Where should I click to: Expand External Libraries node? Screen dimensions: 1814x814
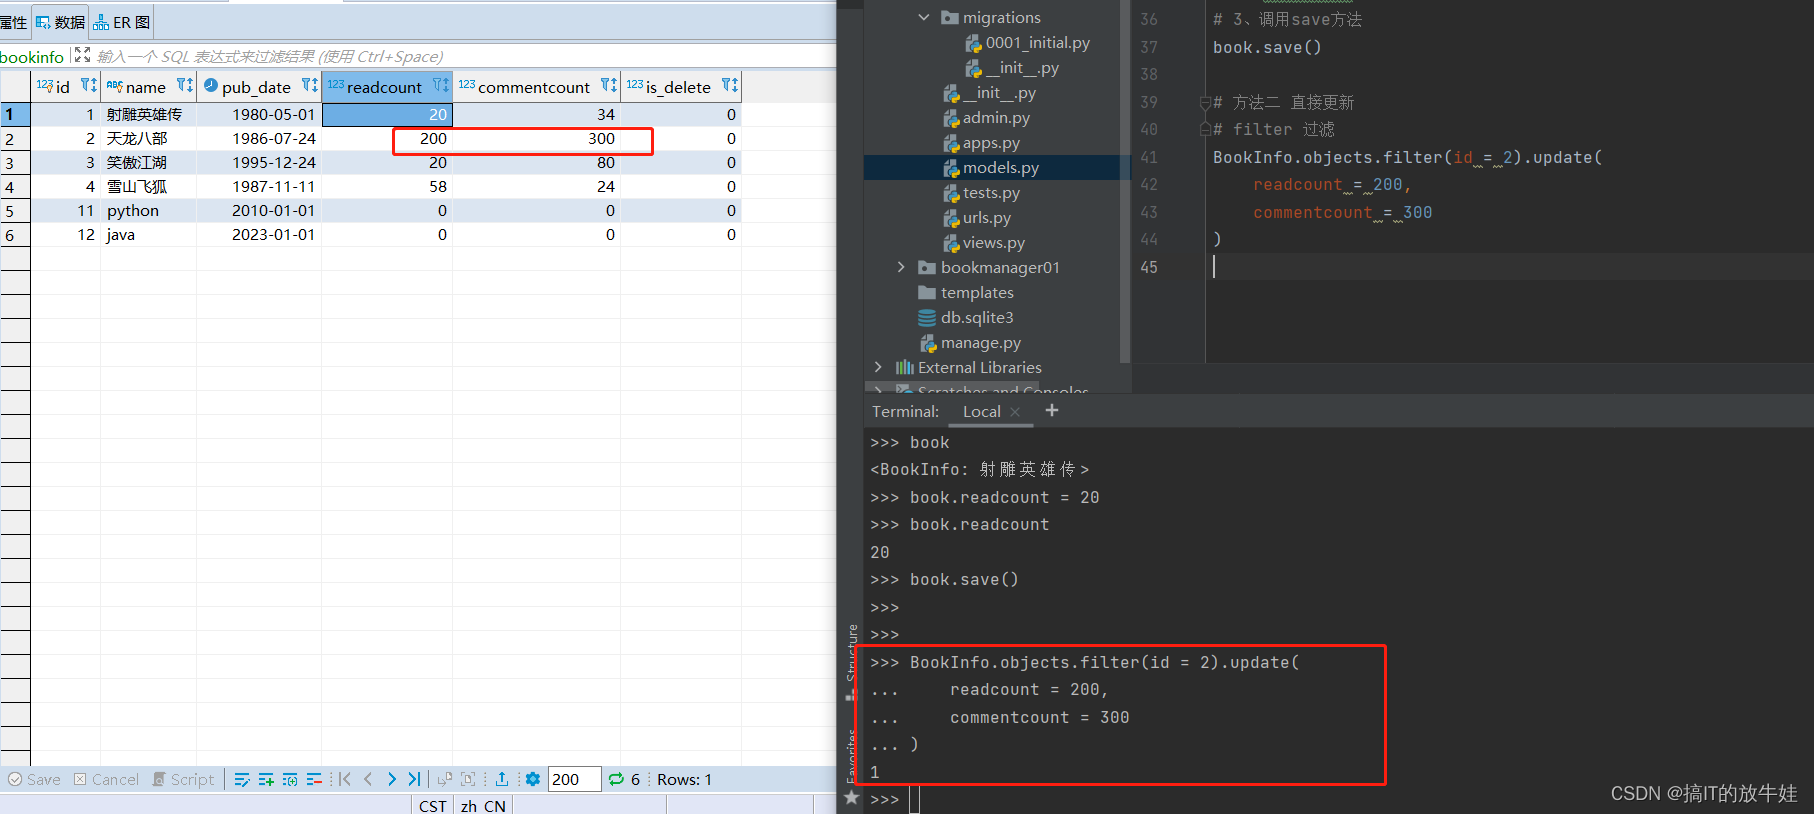tap(878, 367)
